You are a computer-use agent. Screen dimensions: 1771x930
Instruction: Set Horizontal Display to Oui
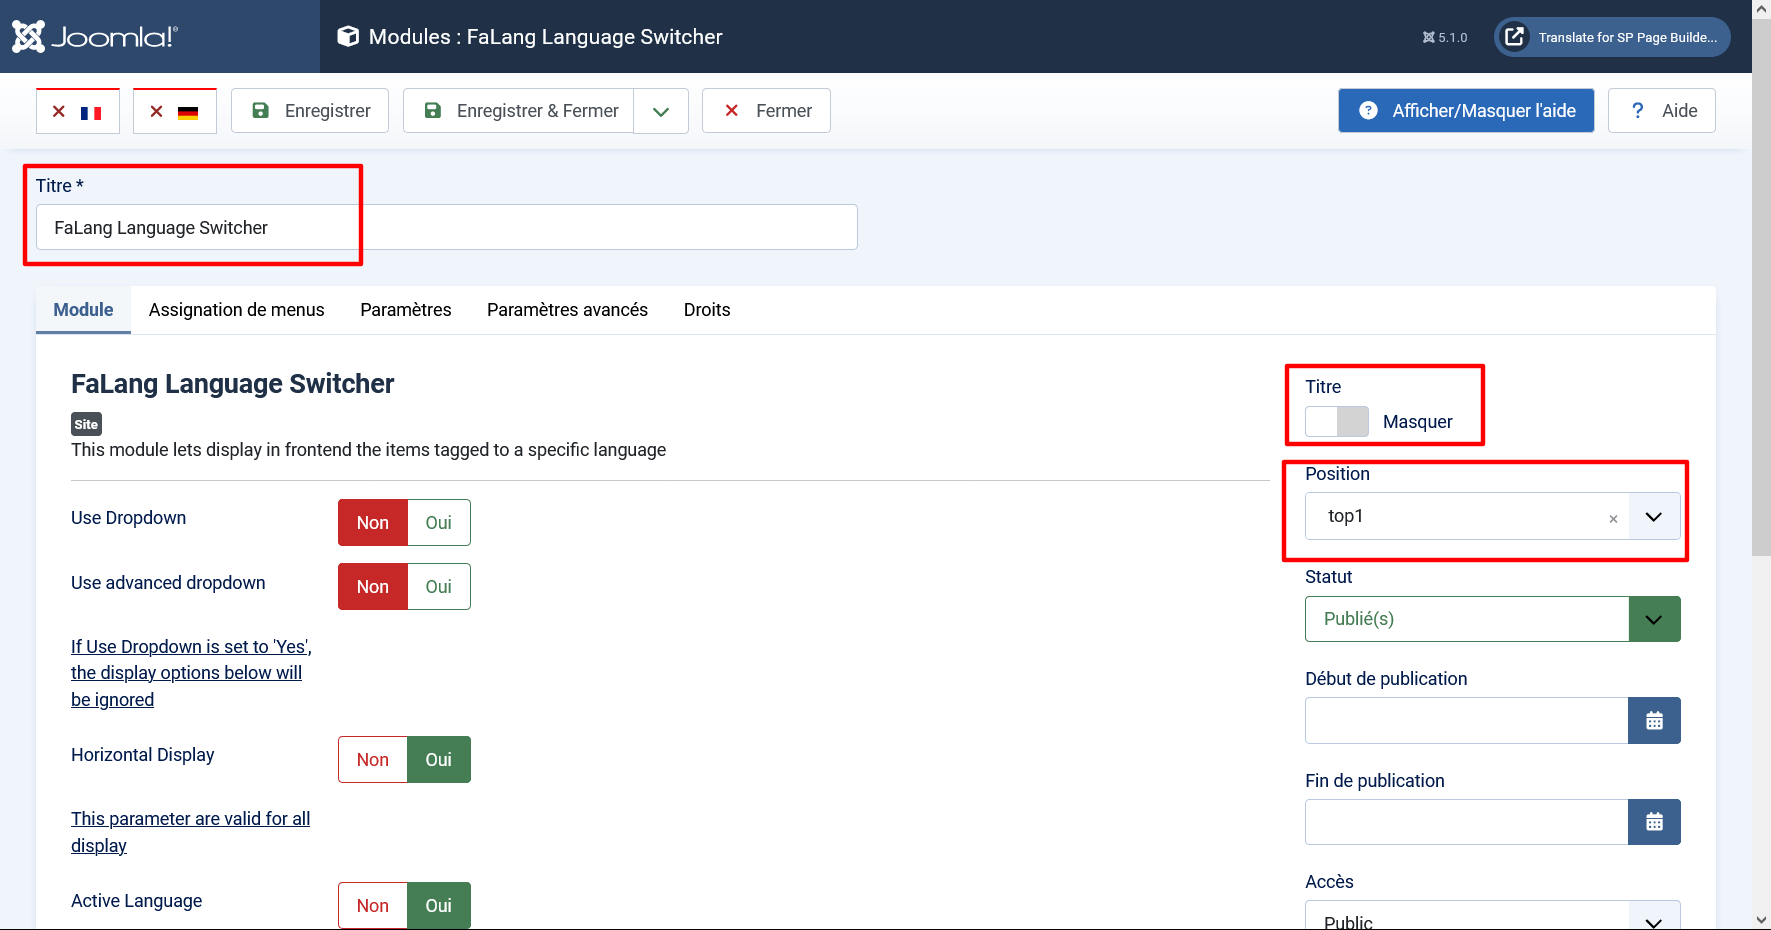pos(439,760)
